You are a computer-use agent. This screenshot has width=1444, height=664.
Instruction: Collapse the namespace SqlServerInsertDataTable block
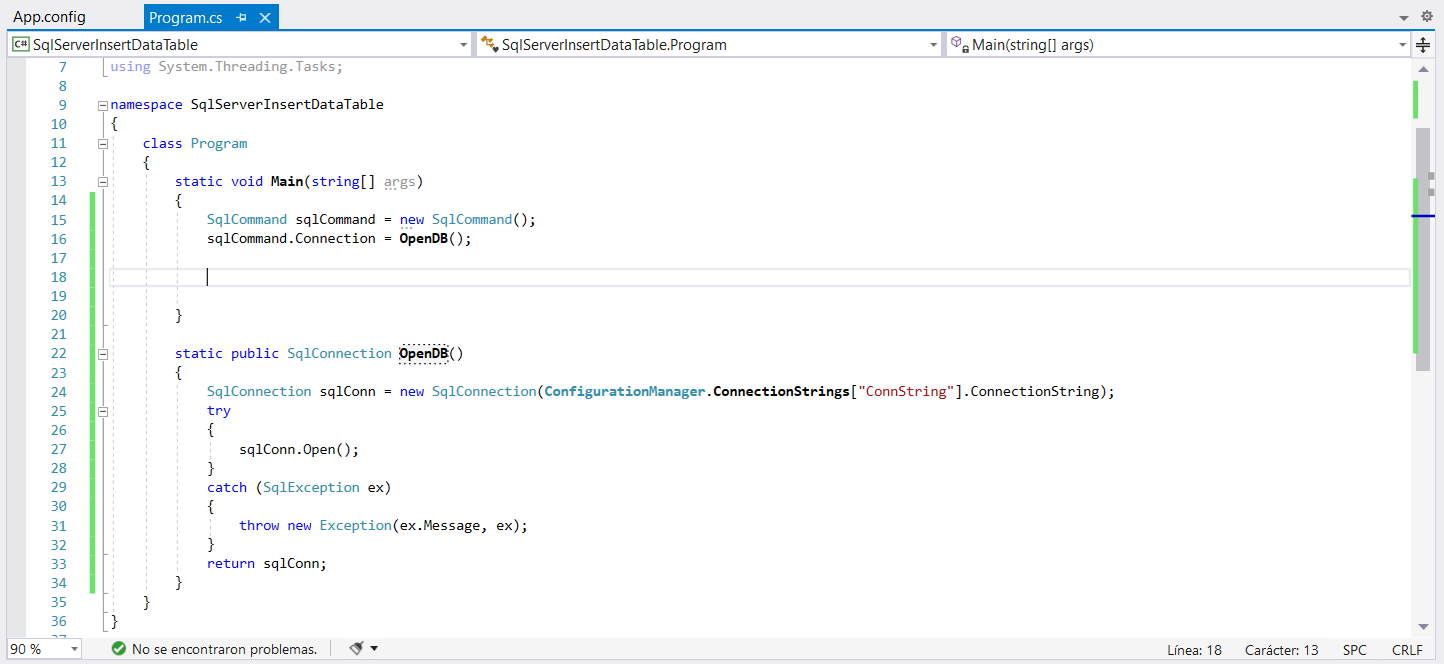pos(102,105)
